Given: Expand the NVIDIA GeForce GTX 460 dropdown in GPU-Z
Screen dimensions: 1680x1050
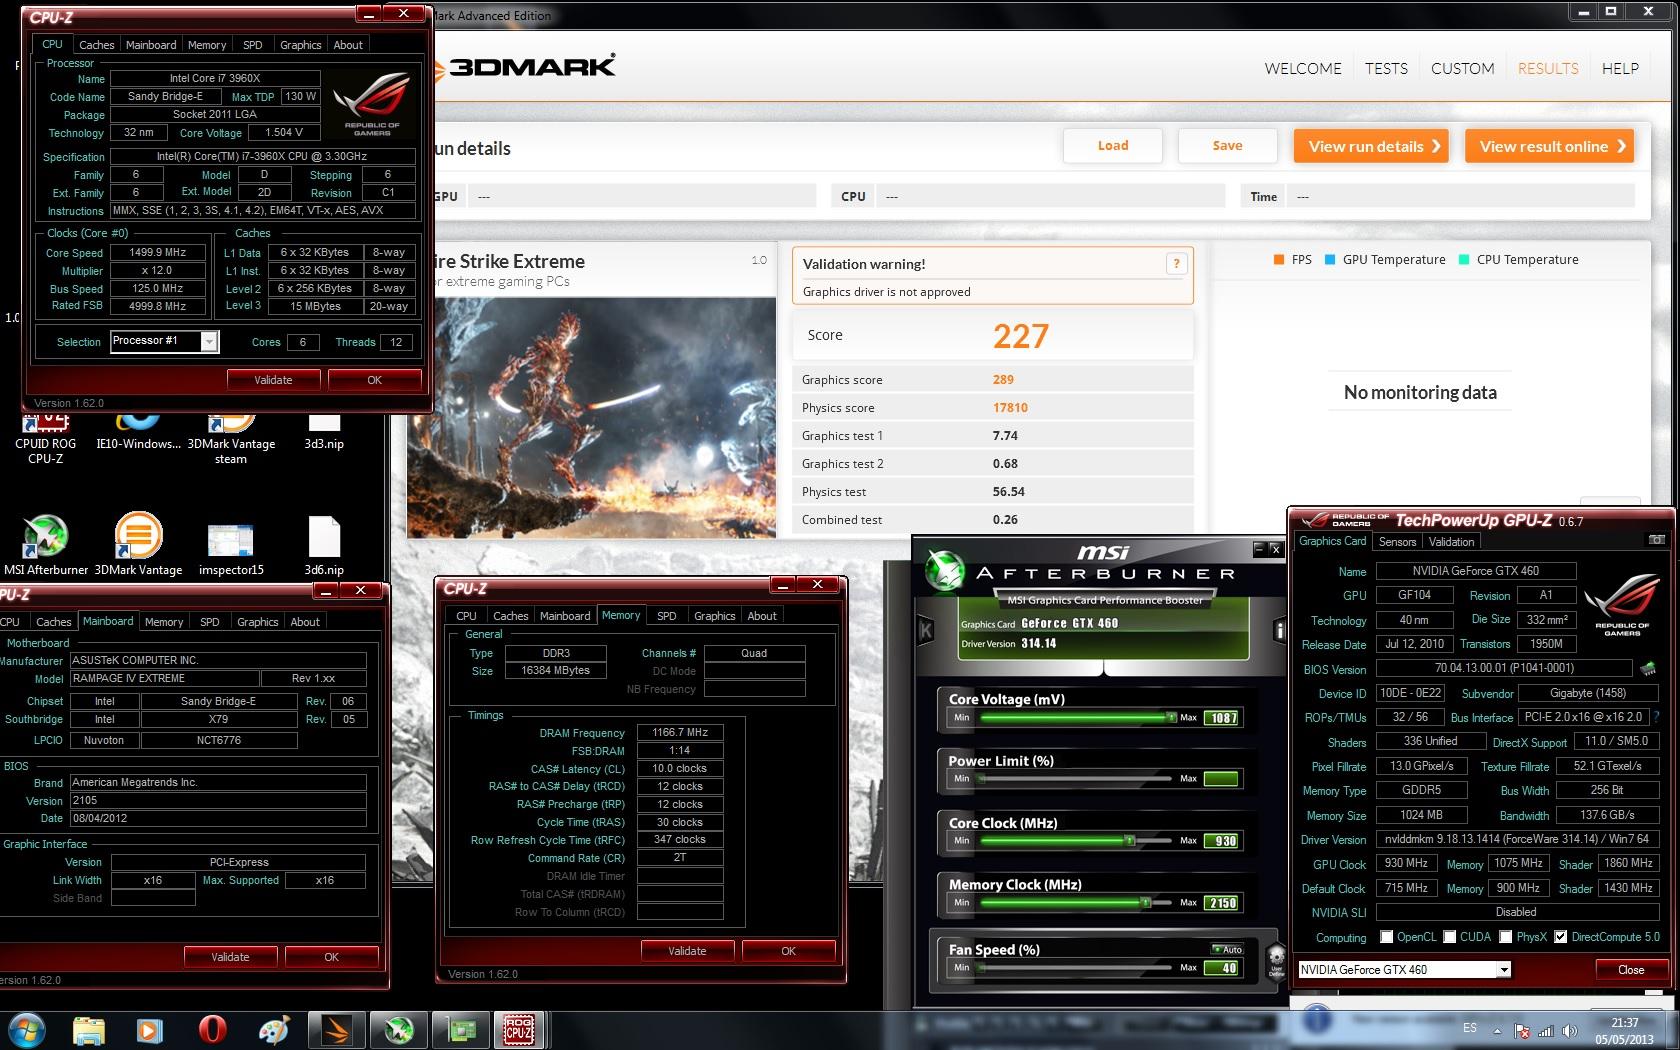Looking at the screenshot, I should click(1503, 970).
